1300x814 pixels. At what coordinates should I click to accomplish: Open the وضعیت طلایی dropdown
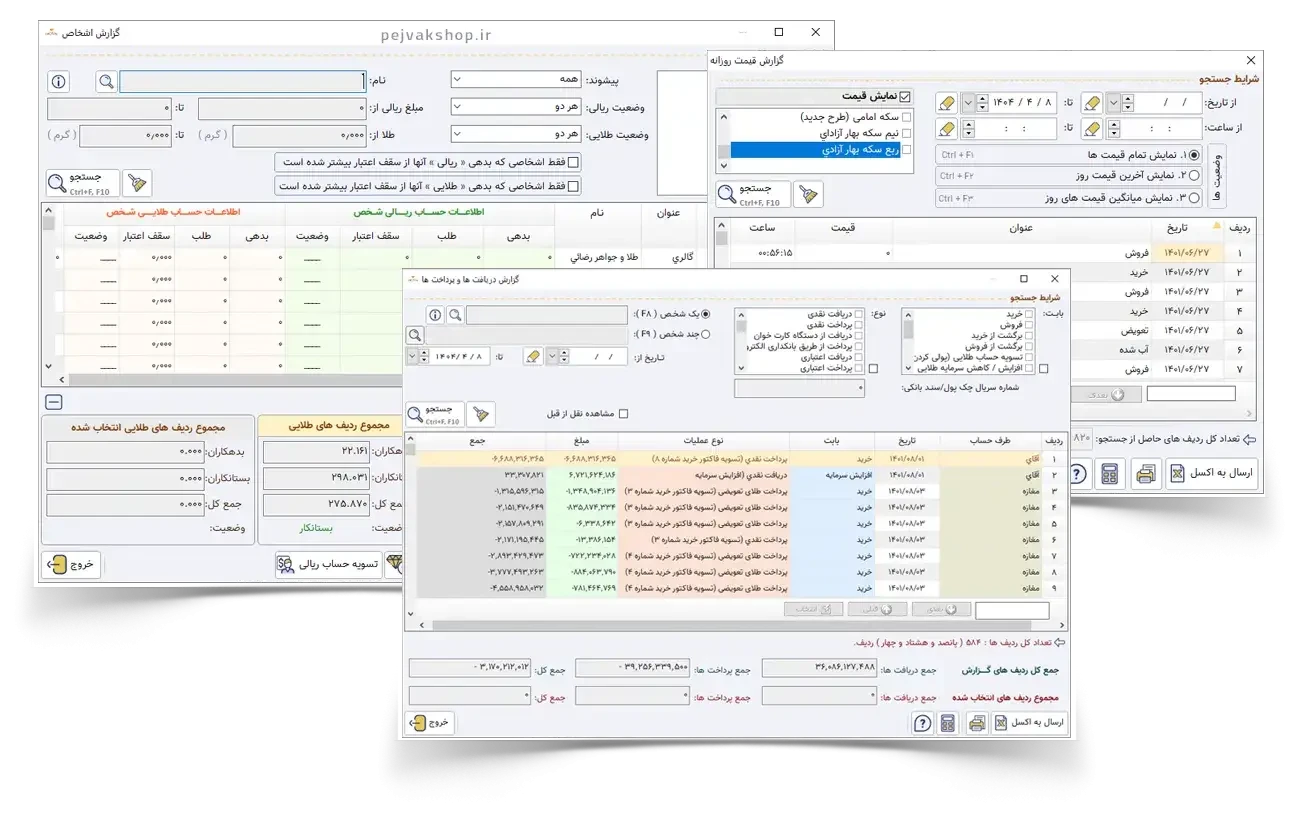(x=515, y=134)
